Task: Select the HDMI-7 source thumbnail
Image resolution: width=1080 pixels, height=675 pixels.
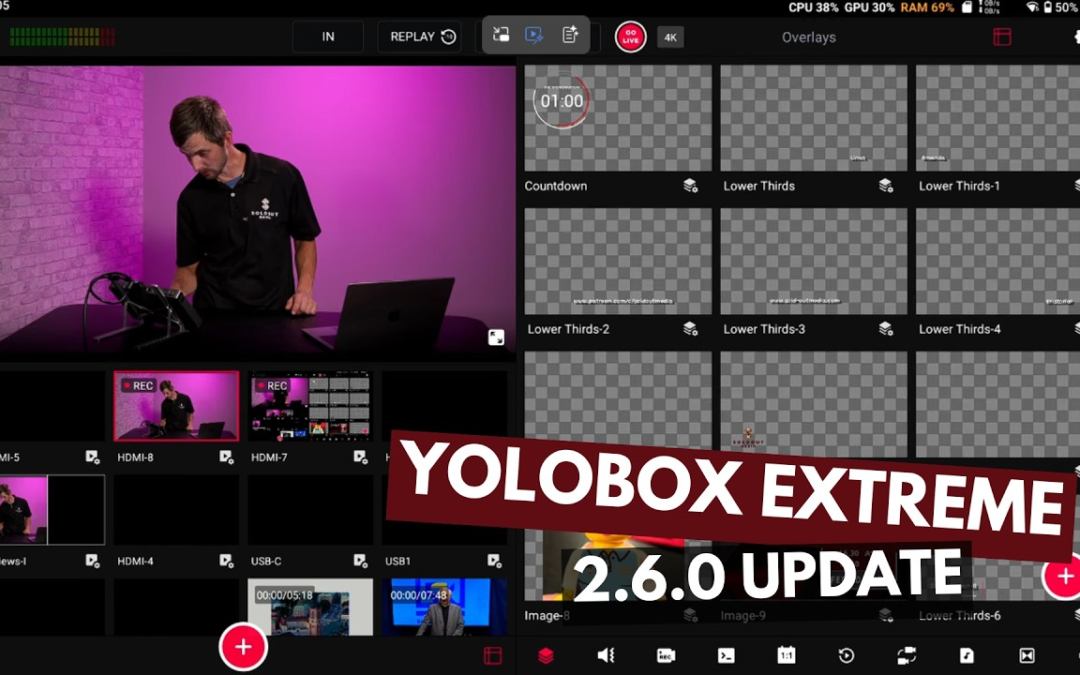Action: (x=310, y=406)
